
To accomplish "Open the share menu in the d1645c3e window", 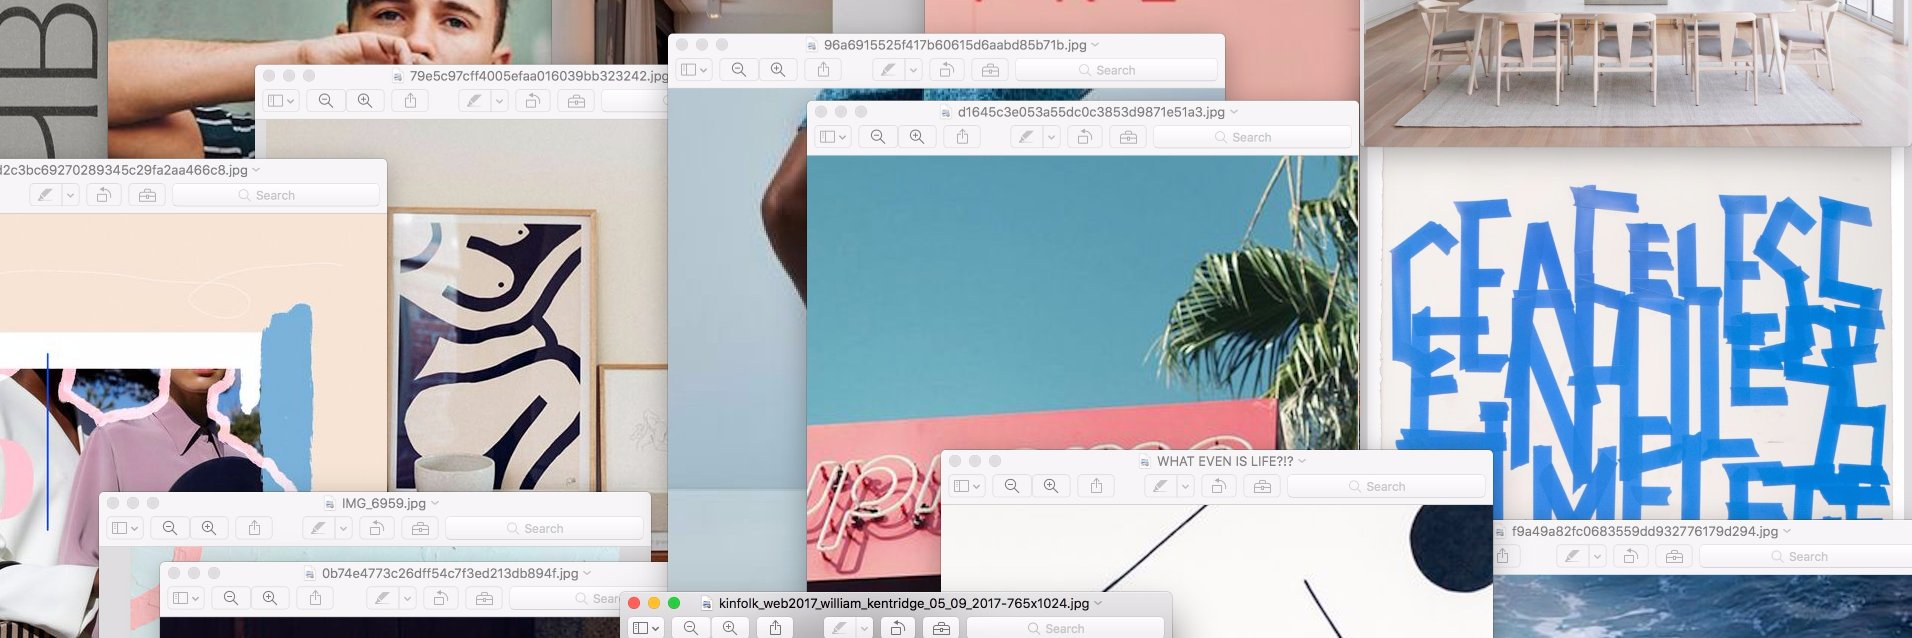I will click(x=962, y=137).
